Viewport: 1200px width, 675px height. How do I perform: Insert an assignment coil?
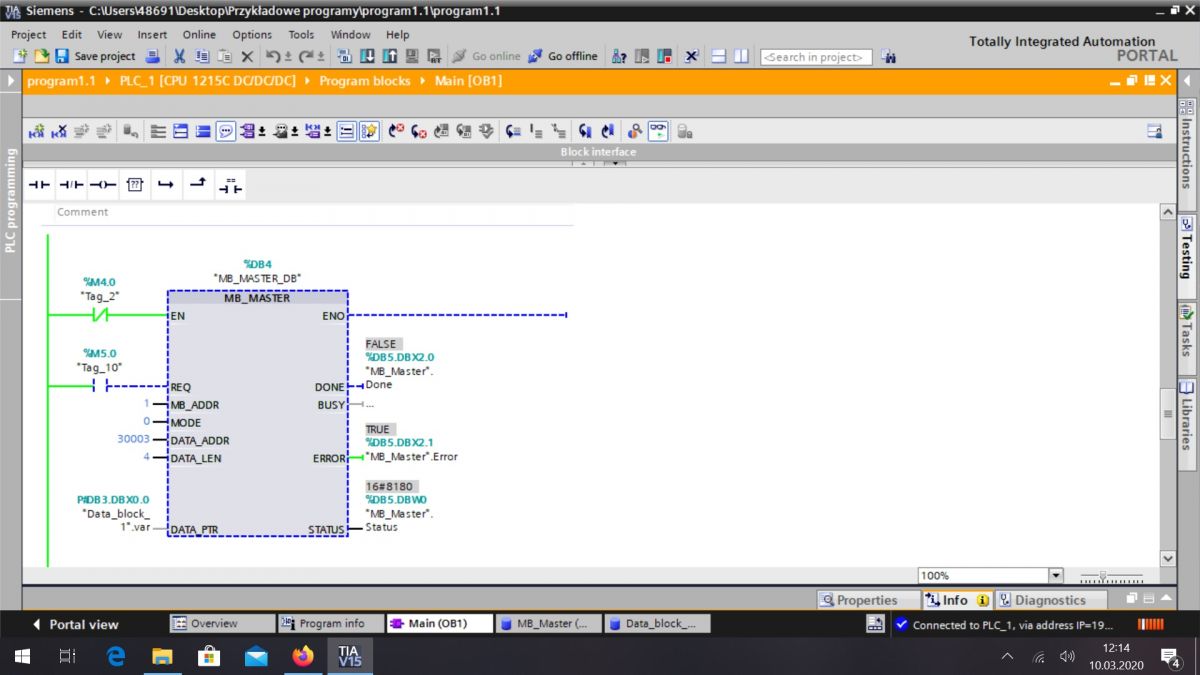[x=103, y=185]
